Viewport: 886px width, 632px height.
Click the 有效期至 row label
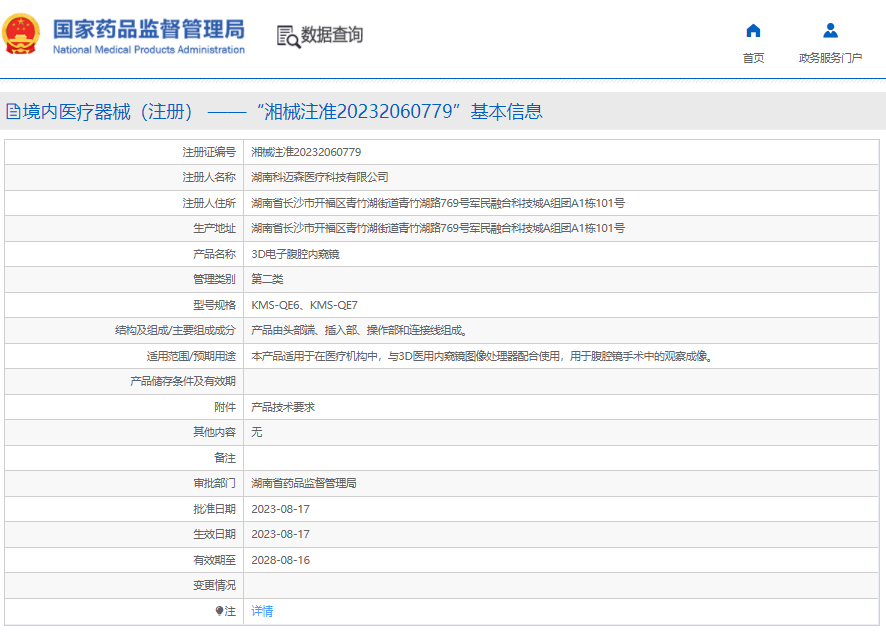click(214, 560)
